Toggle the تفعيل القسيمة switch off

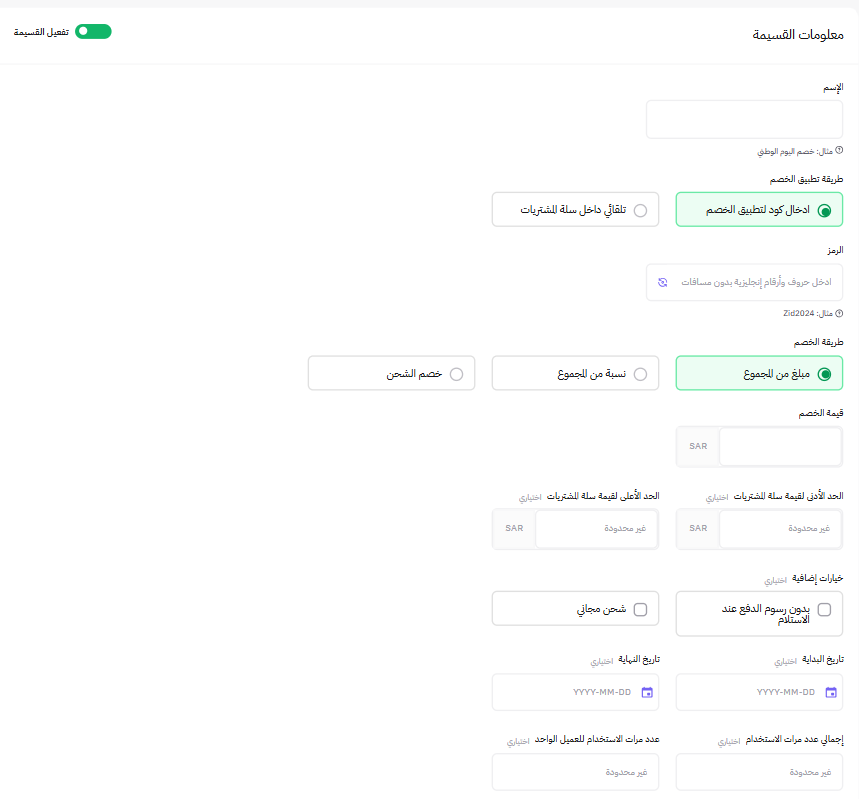coord(93,31)
